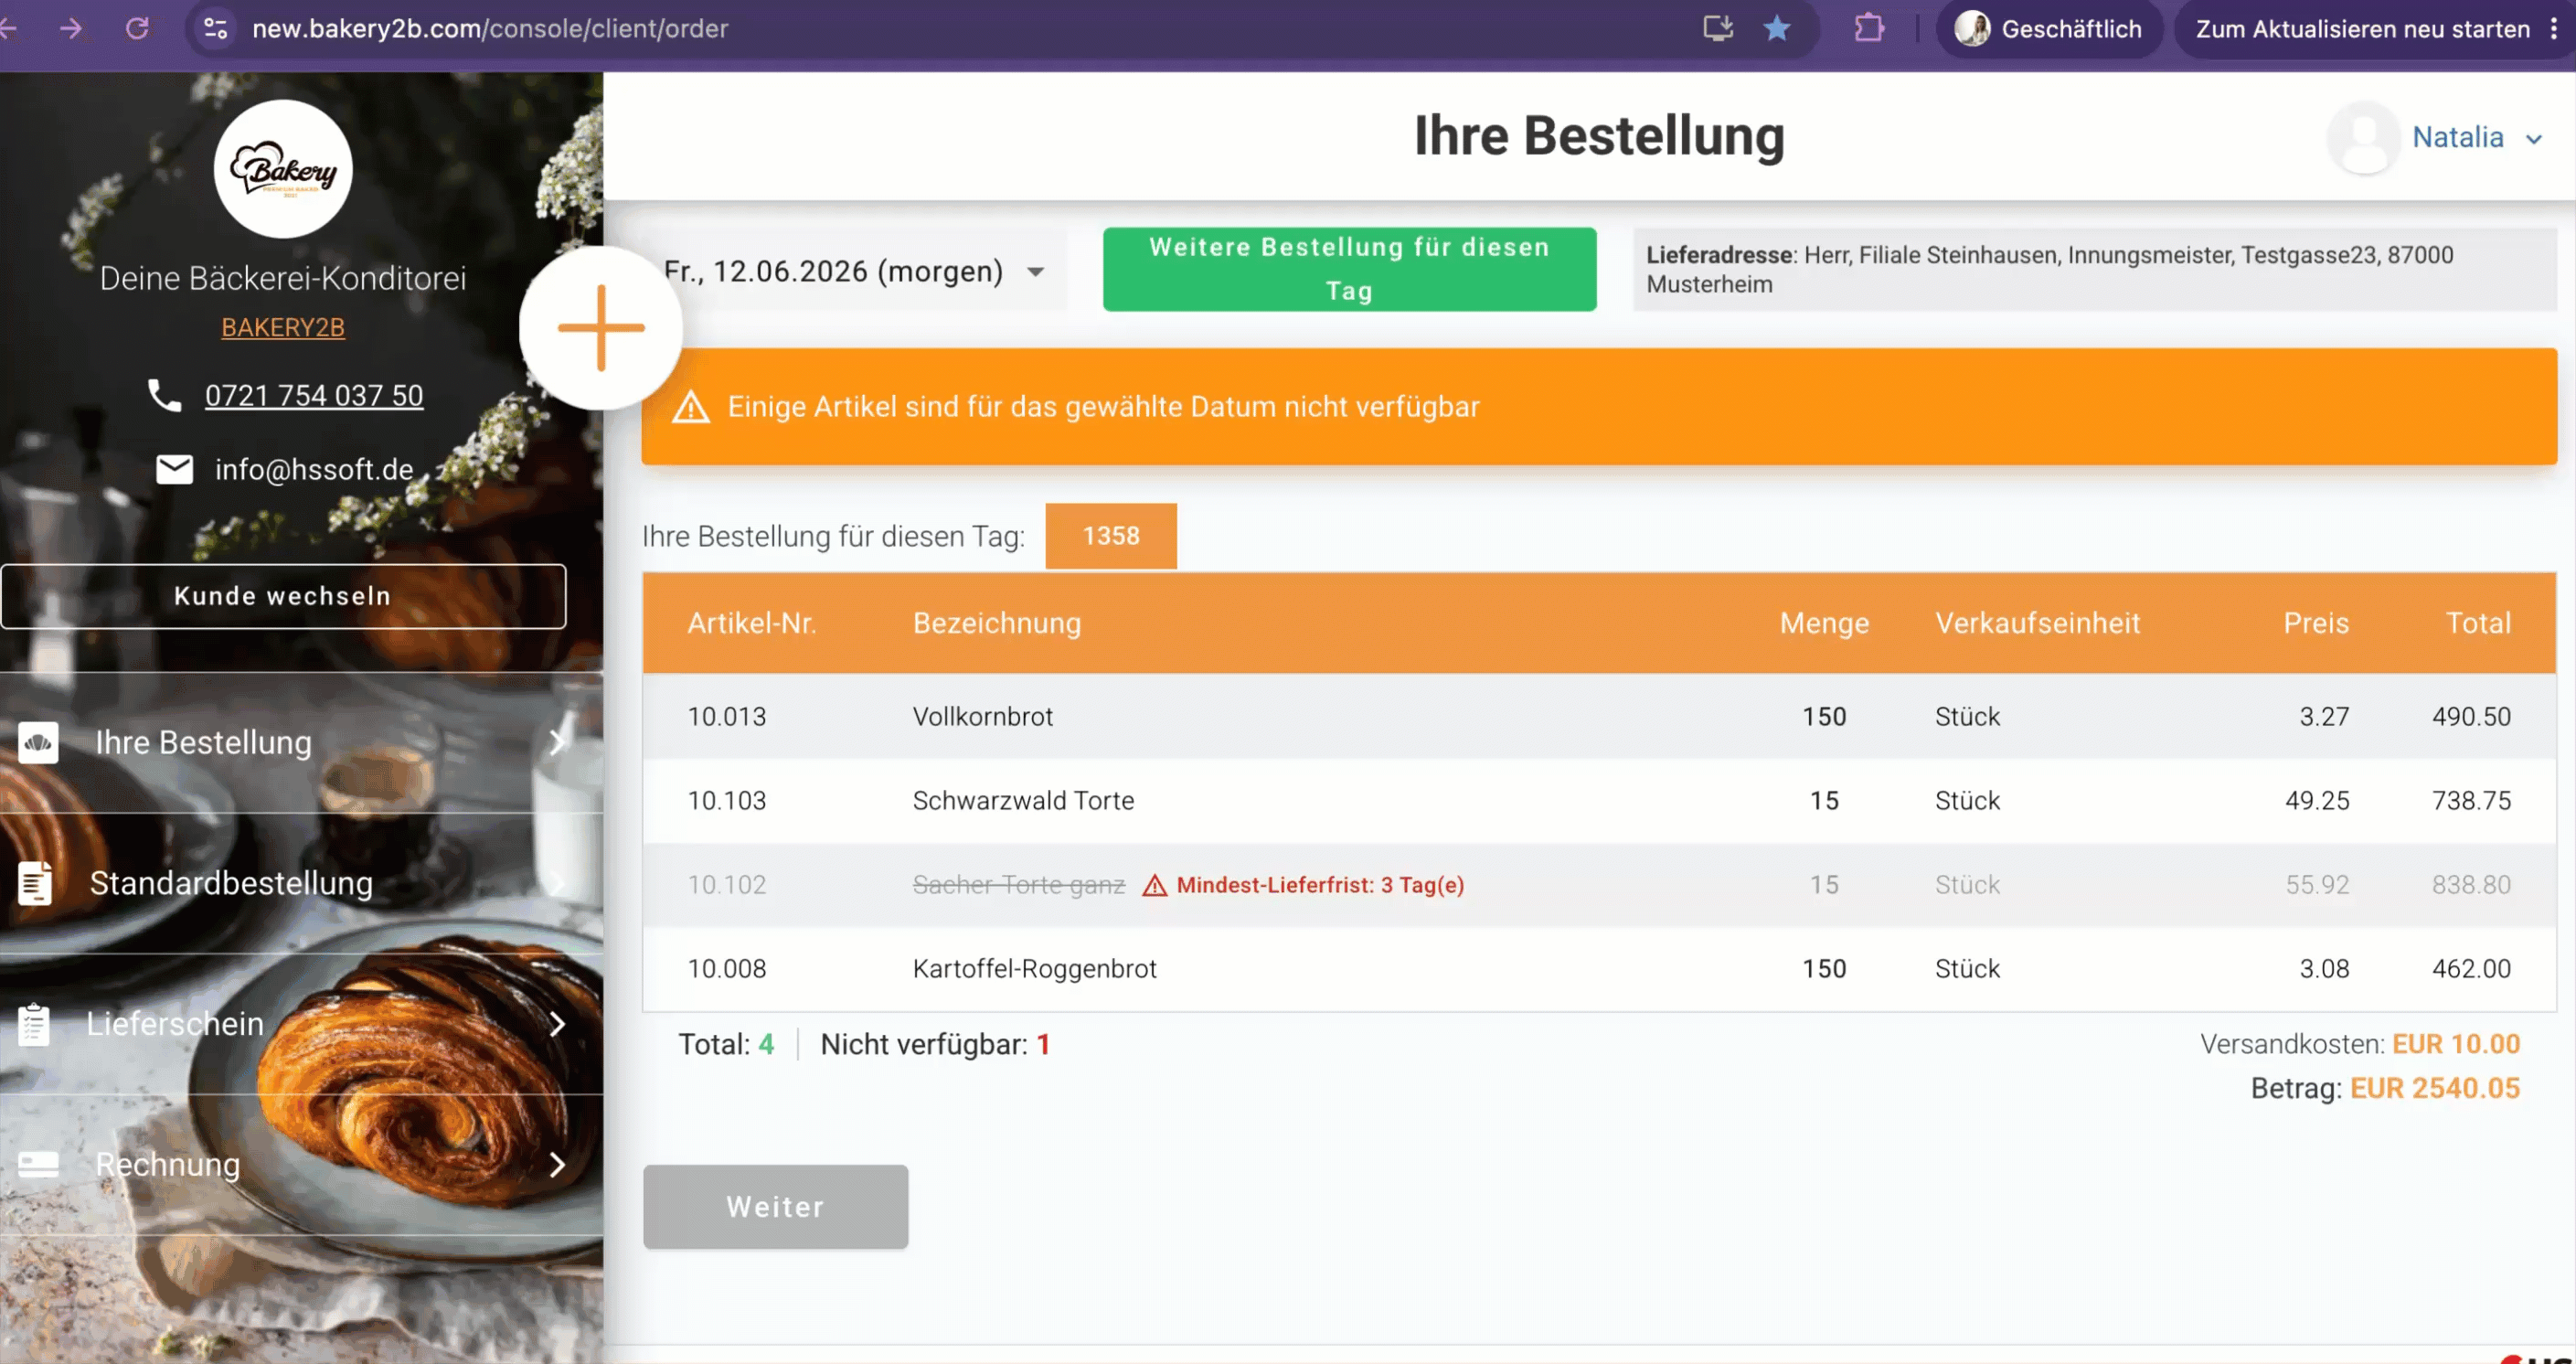Open the browser three-dot menu
This screenshot has height=1364, width=2576.
tap(2553, 28)
